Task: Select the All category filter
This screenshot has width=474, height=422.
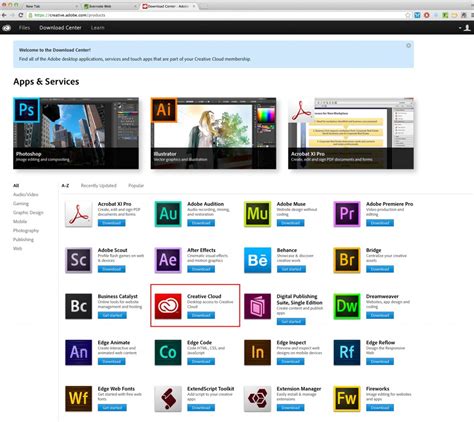Action: (x=16, y=185)
